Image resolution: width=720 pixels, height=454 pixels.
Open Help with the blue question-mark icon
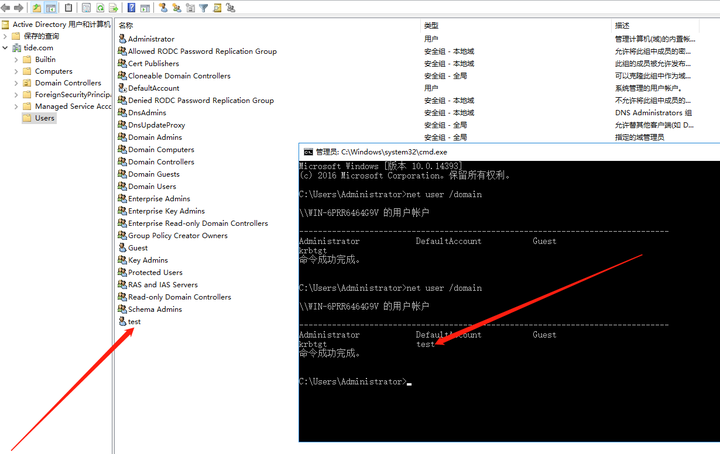pyautogui.click(x=131, y=8)
